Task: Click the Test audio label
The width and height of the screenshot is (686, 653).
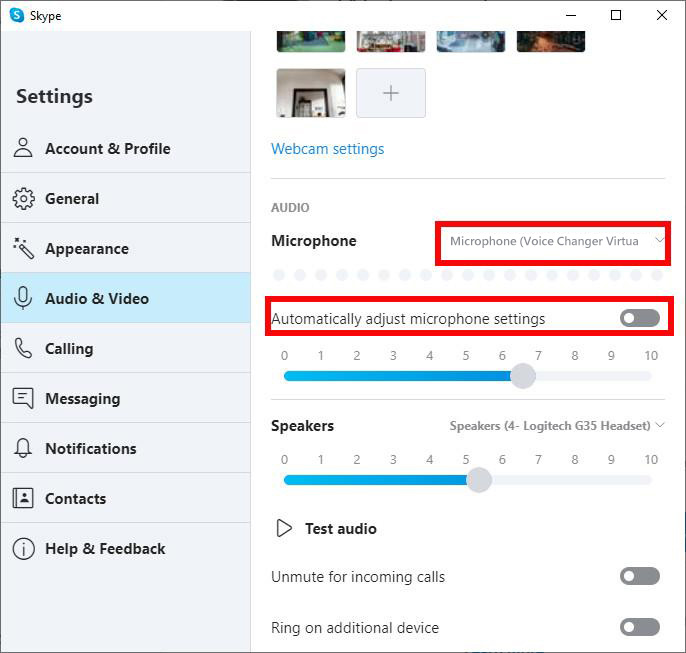Action: tap(341, 528)
